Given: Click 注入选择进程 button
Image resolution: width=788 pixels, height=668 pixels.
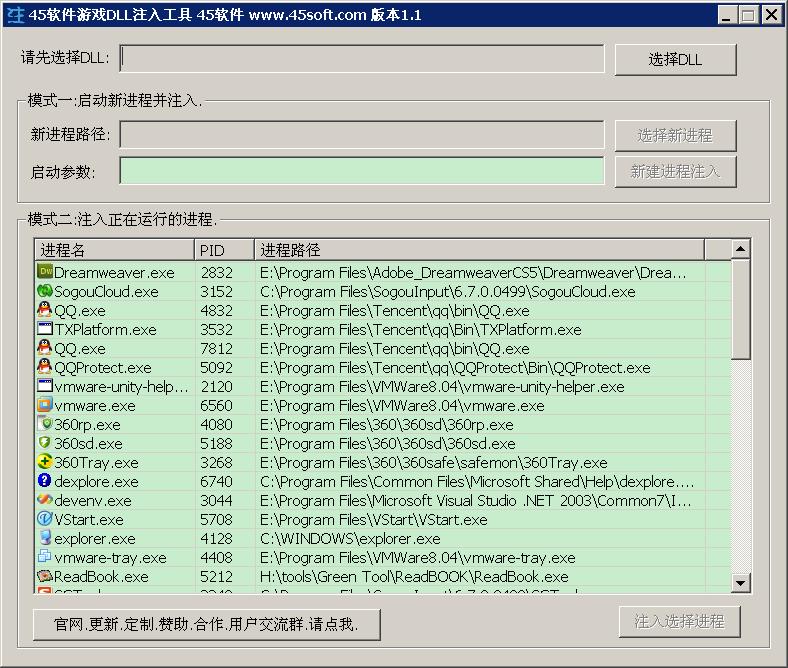Looking at the screenshot, I should tap(679, 622).
